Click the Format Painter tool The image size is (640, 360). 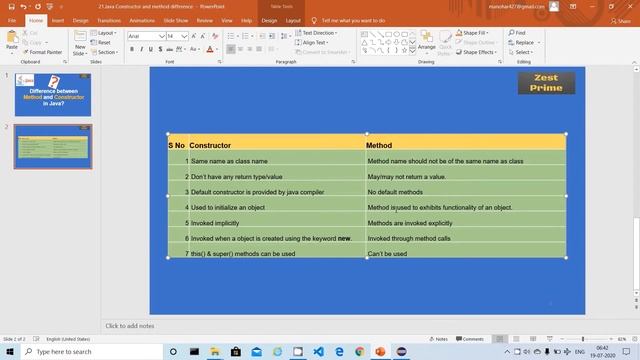(x=42, y=52)
